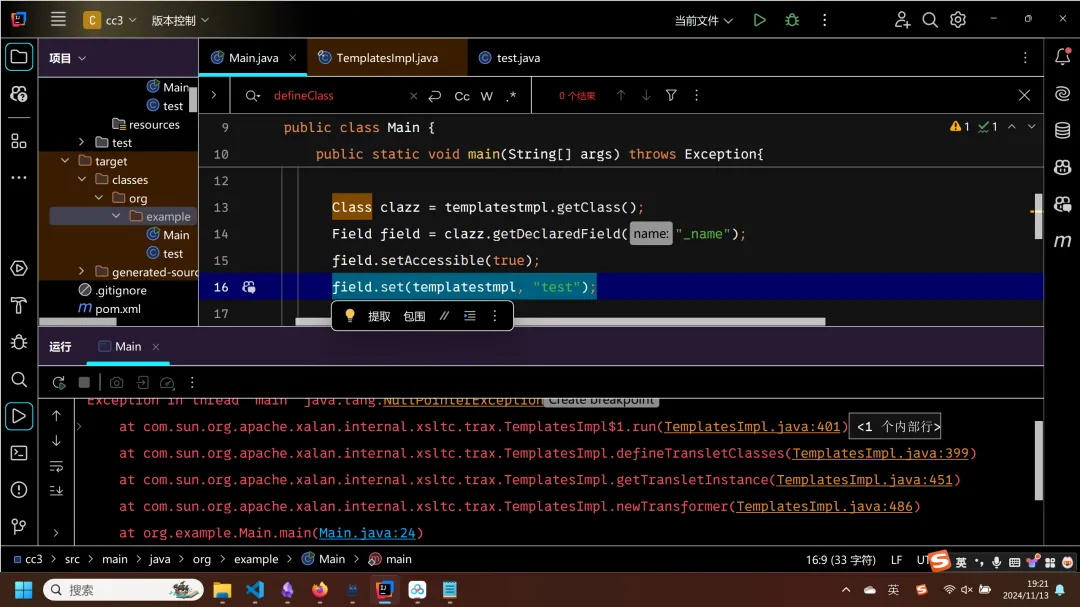The image size is (1080, 607).
Task: Expand the test folder in the project tree
Action: 81,142
